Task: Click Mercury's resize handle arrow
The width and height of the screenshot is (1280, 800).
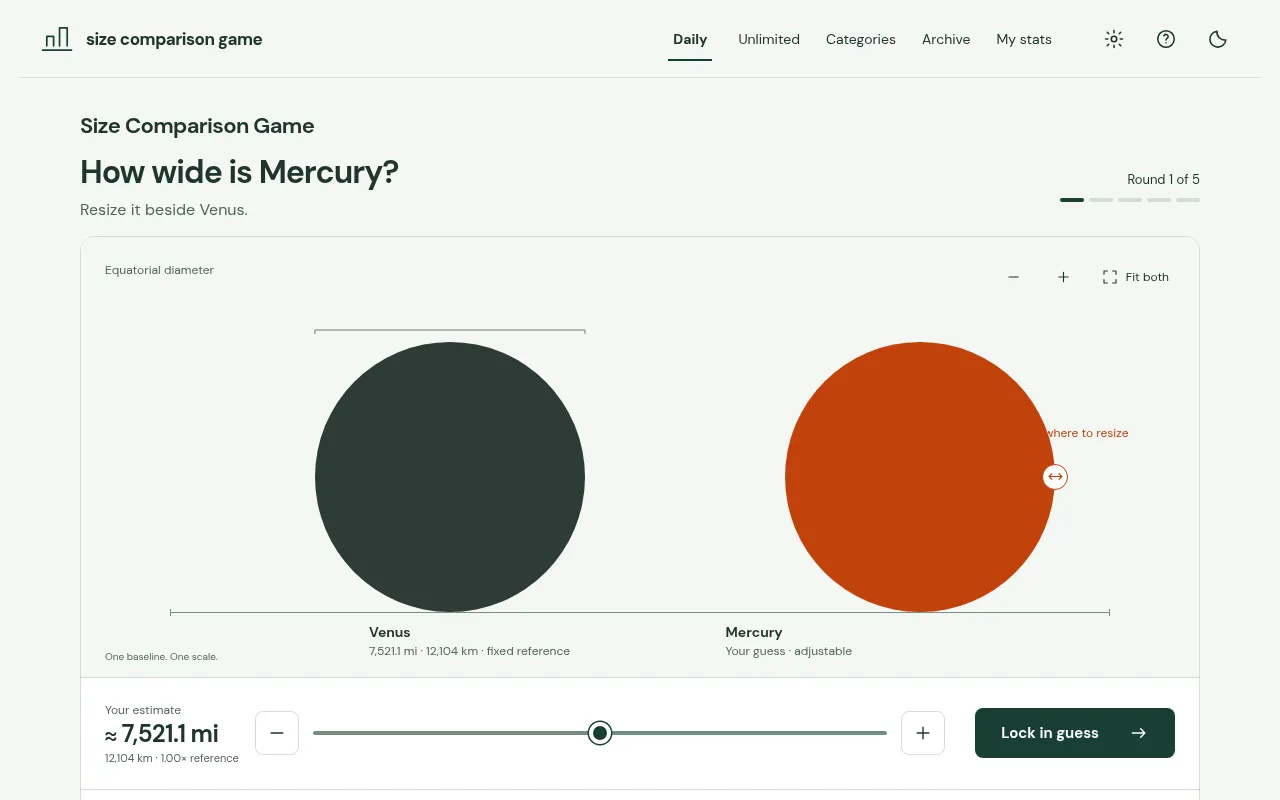Action: click(x=1055, y=477)
